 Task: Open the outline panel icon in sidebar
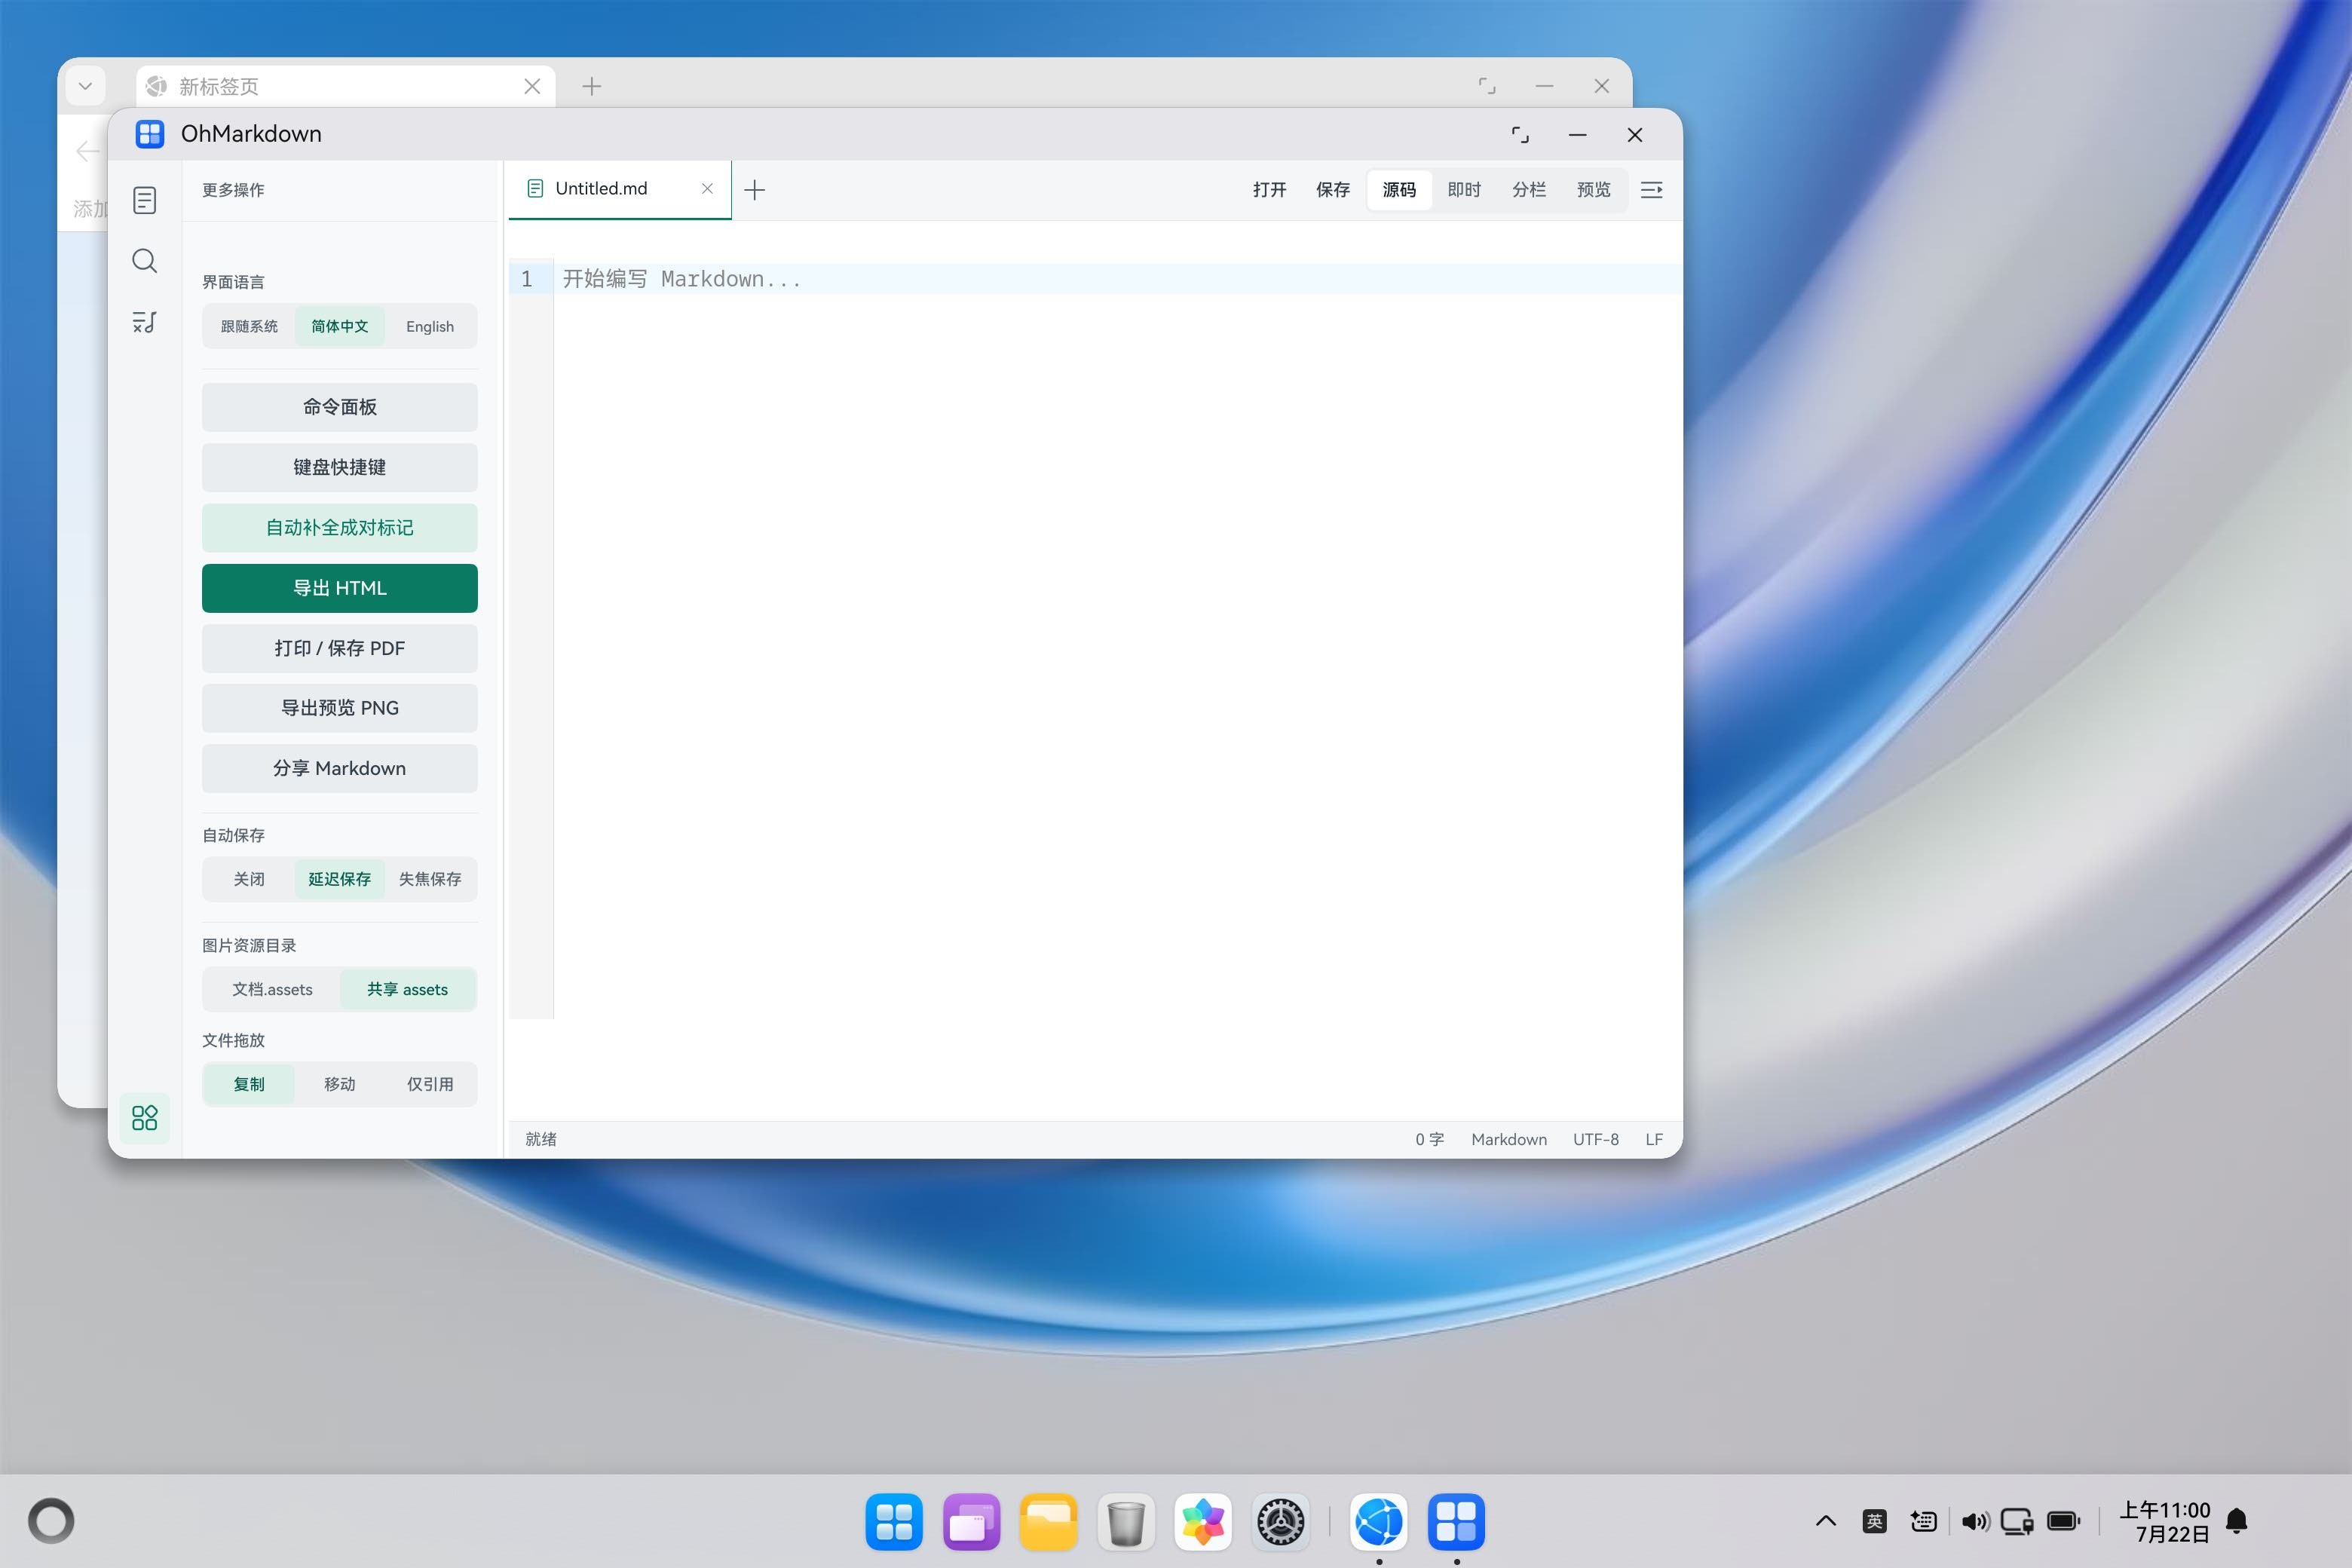[145, 322]
